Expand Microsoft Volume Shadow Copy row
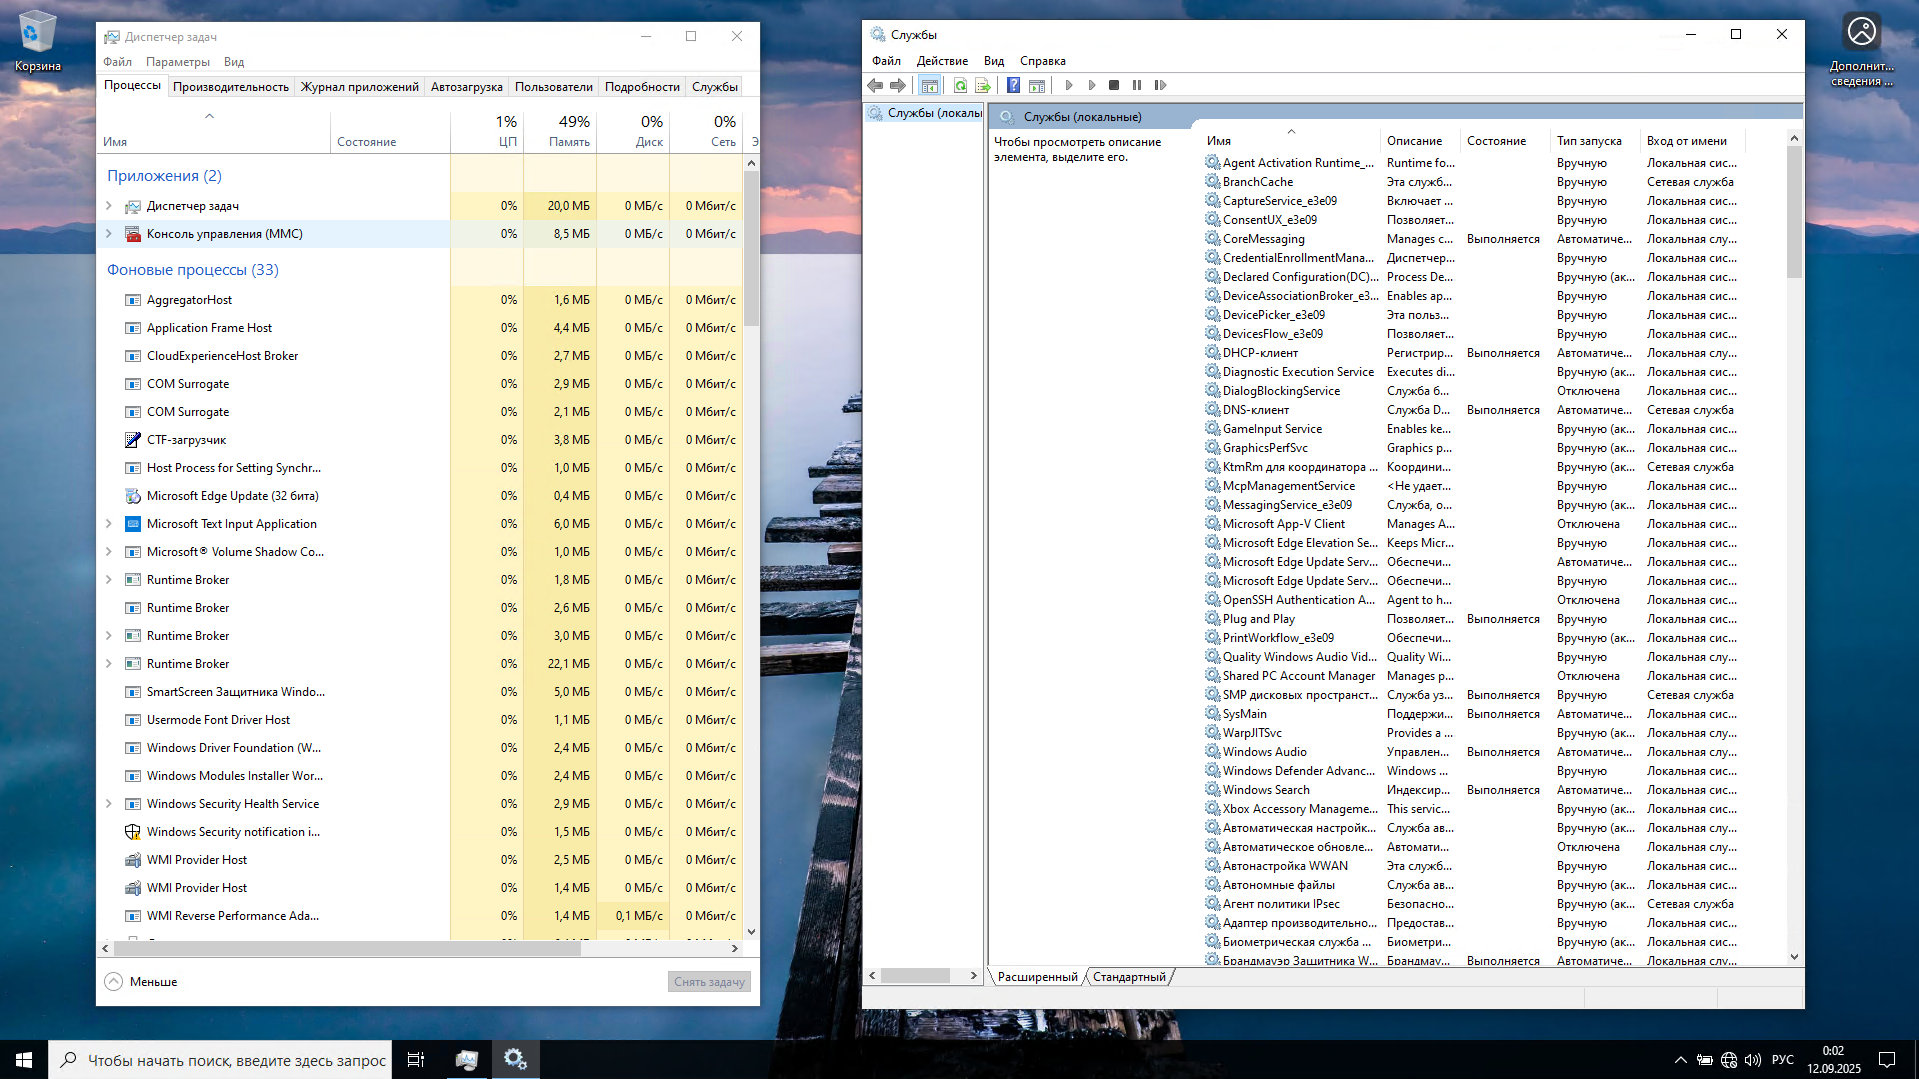 click(109, 552)
